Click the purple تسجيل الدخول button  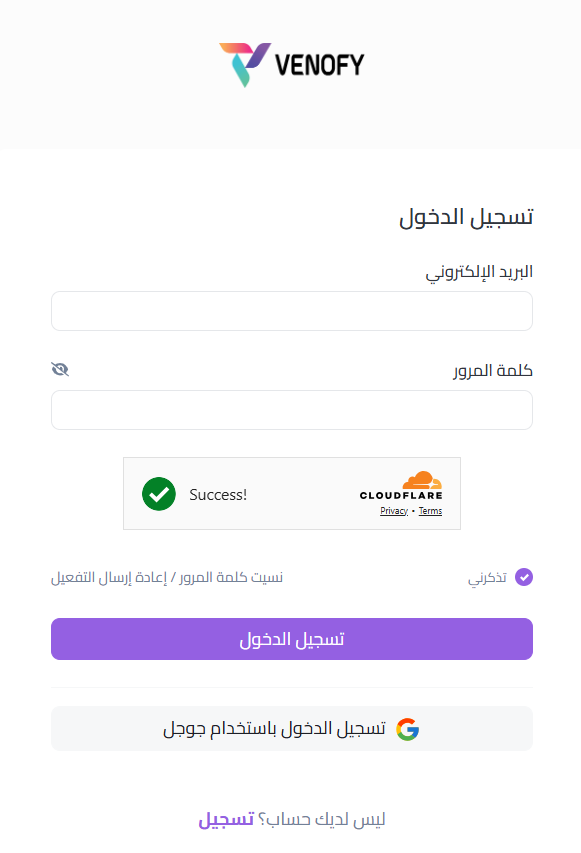coord(292,639)
